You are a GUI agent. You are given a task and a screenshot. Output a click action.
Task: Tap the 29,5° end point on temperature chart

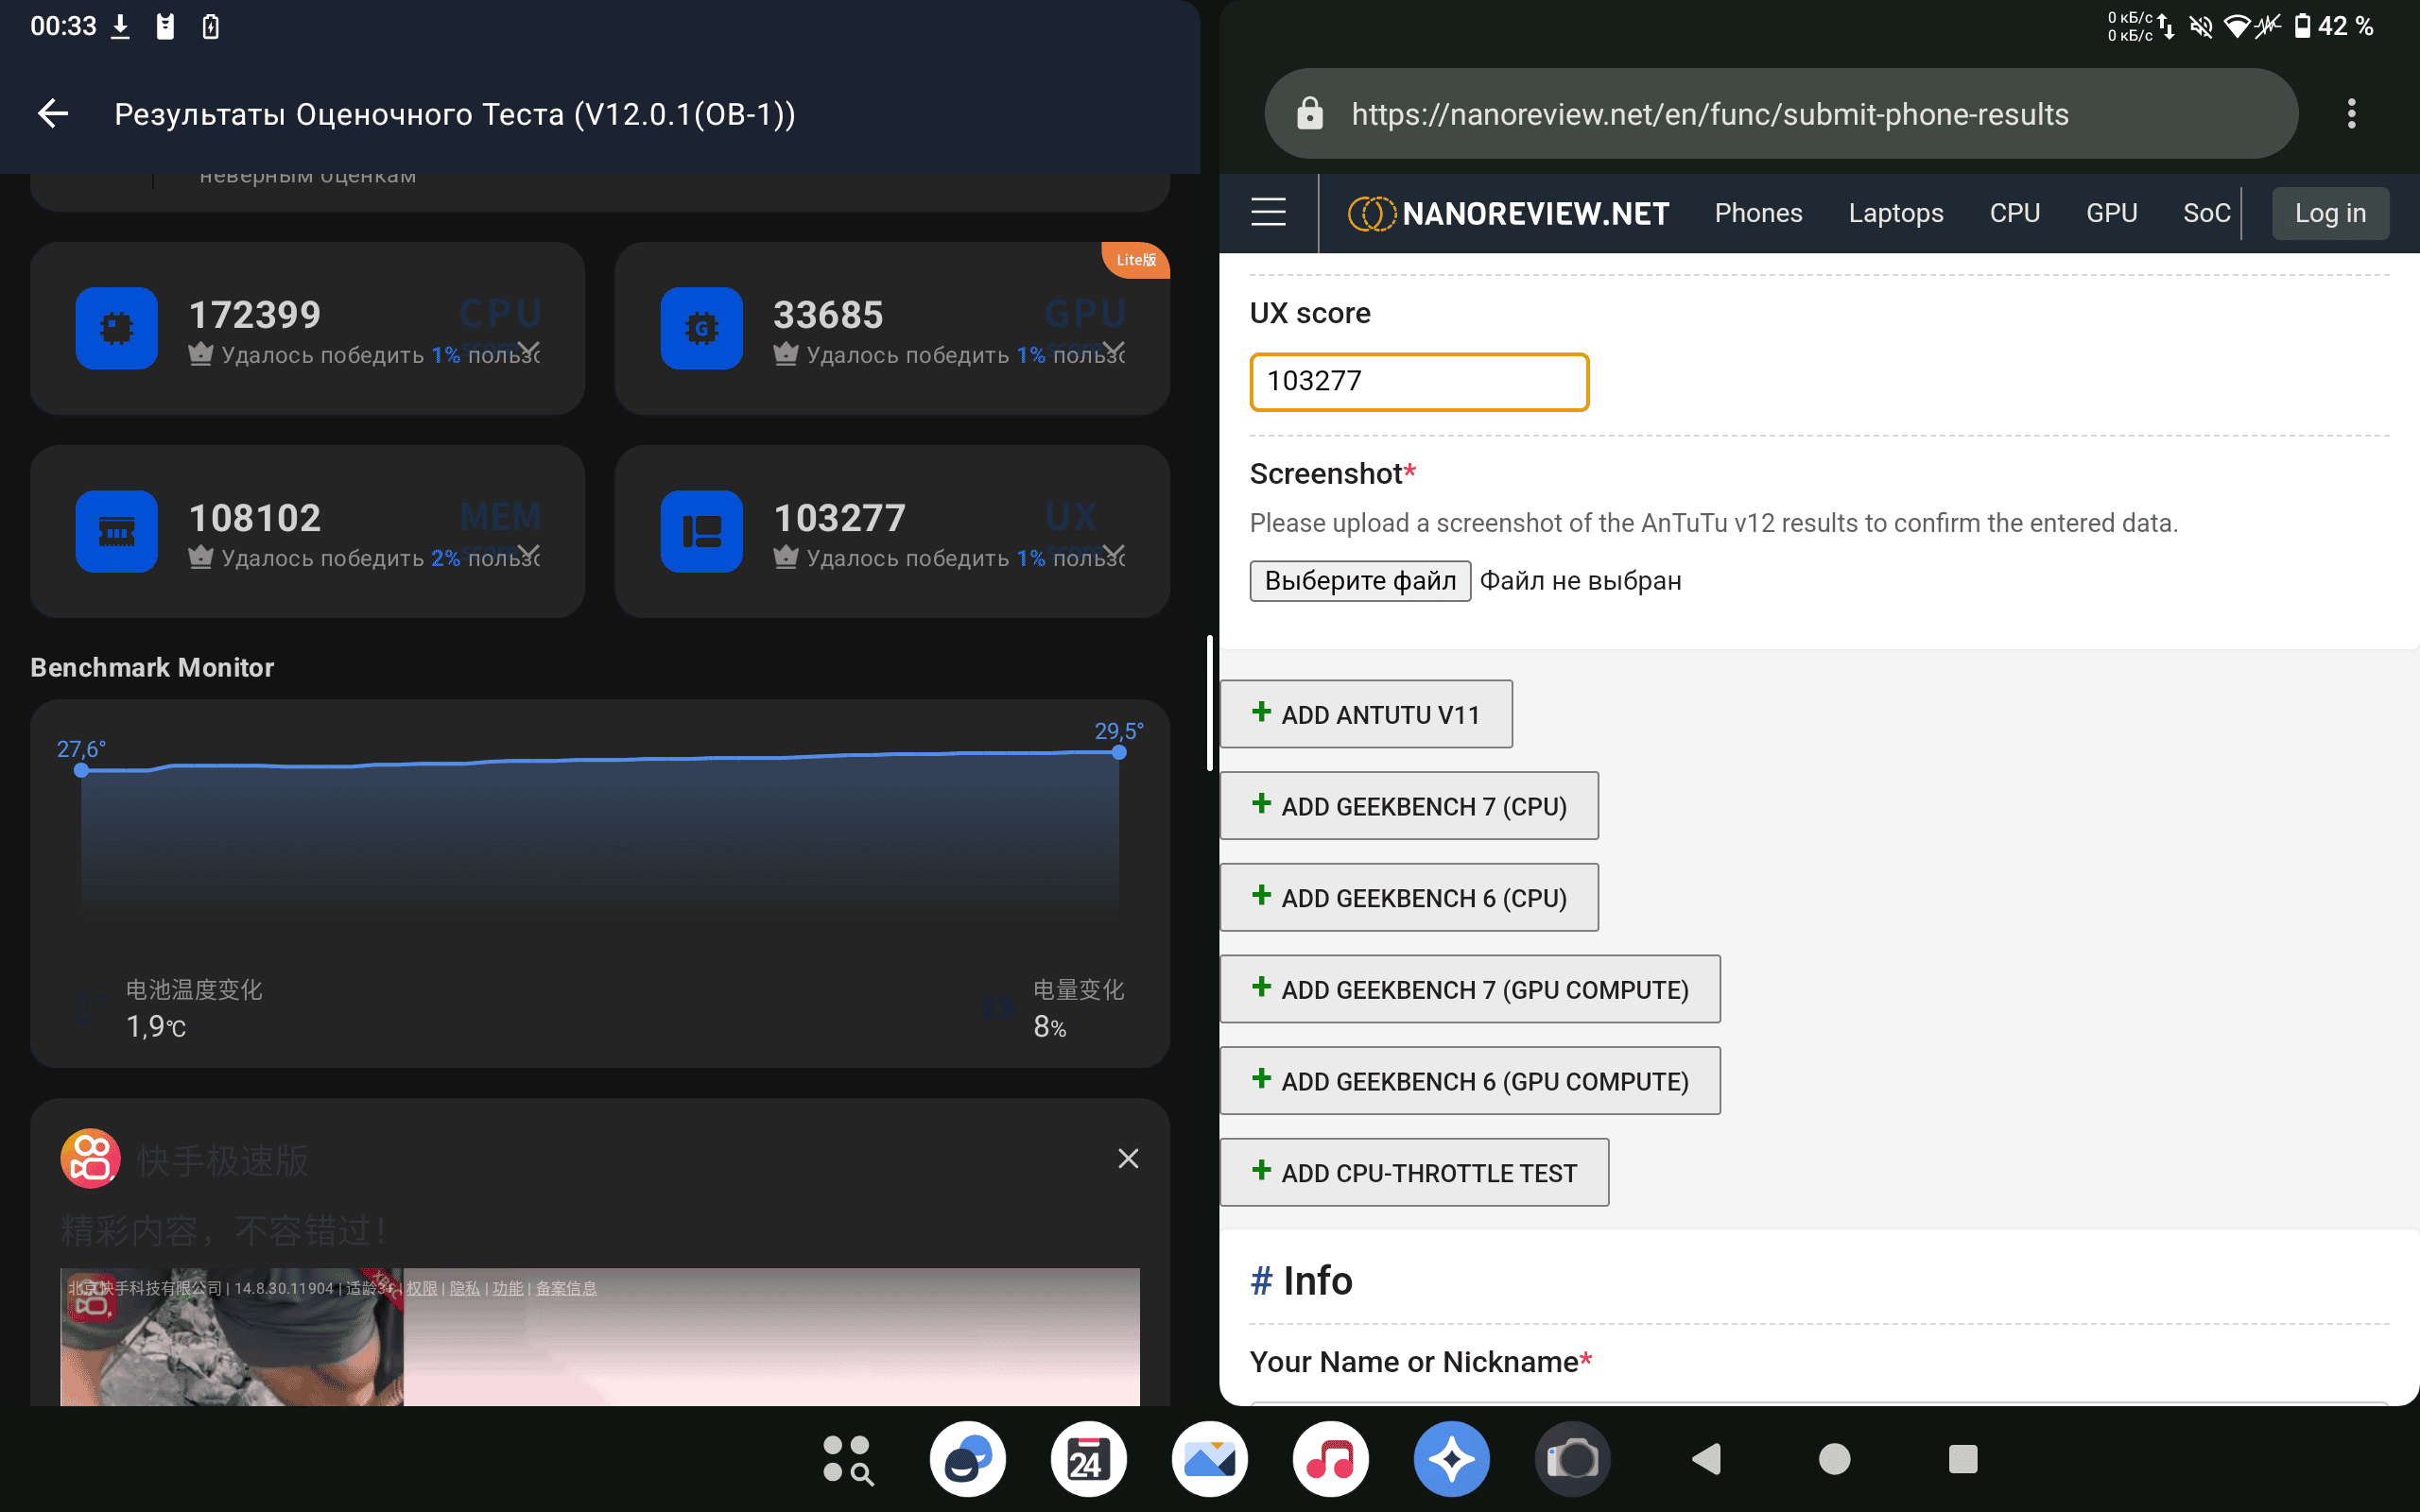click(x=1119, y=752)
